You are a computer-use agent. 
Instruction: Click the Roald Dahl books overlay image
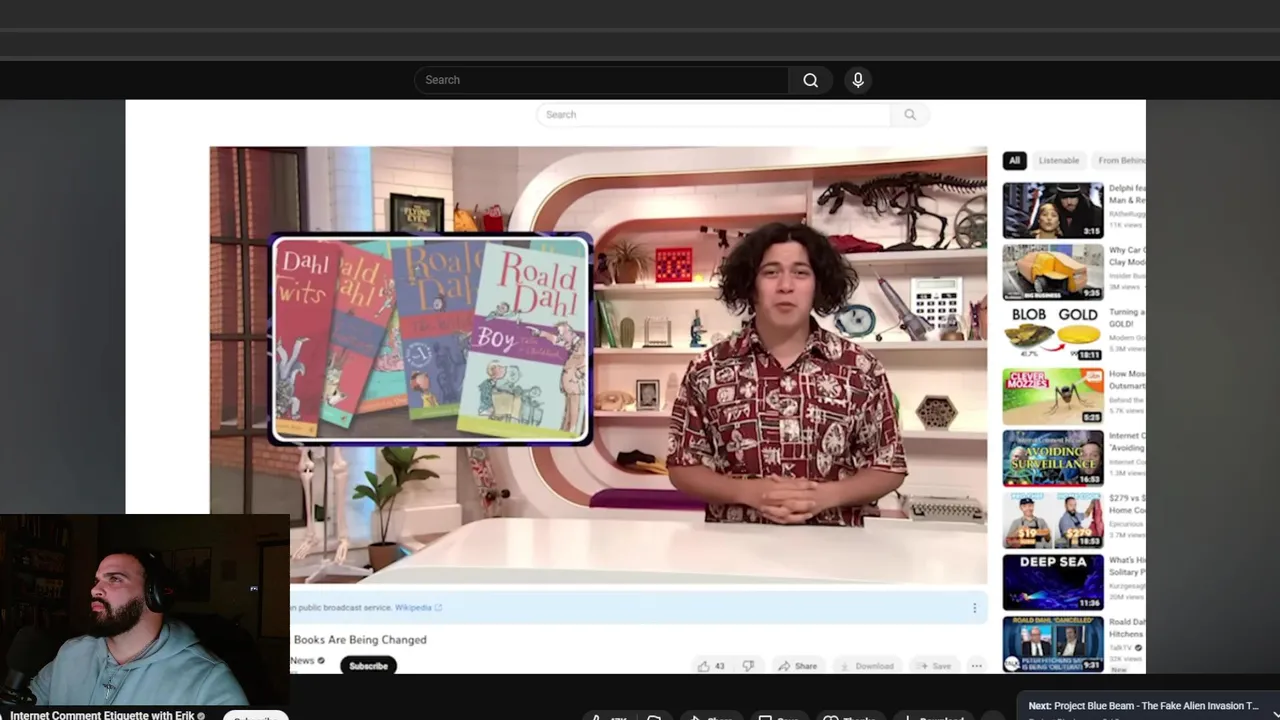[x=431, y=339]
